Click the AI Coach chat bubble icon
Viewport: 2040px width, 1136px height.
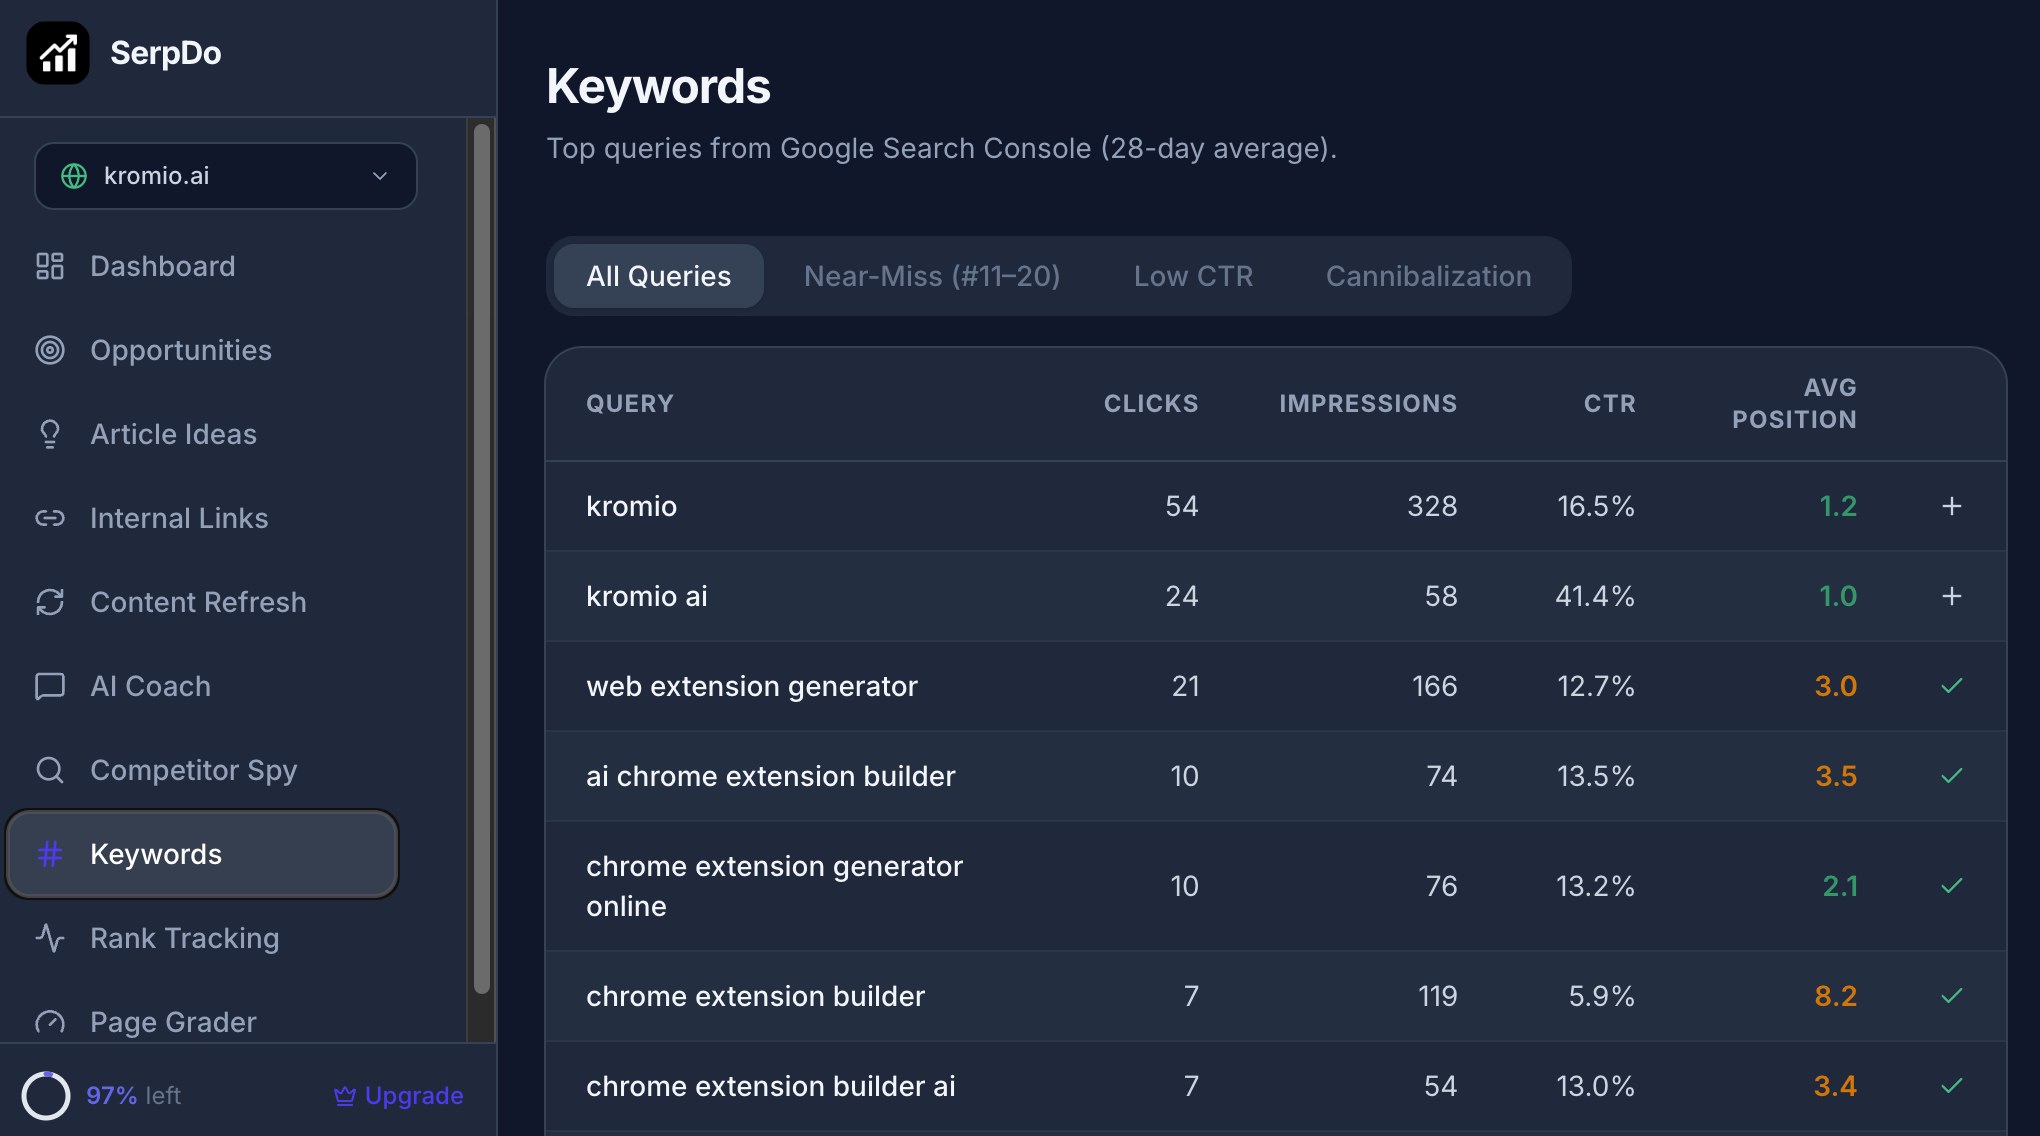click(x=50, y=686)
